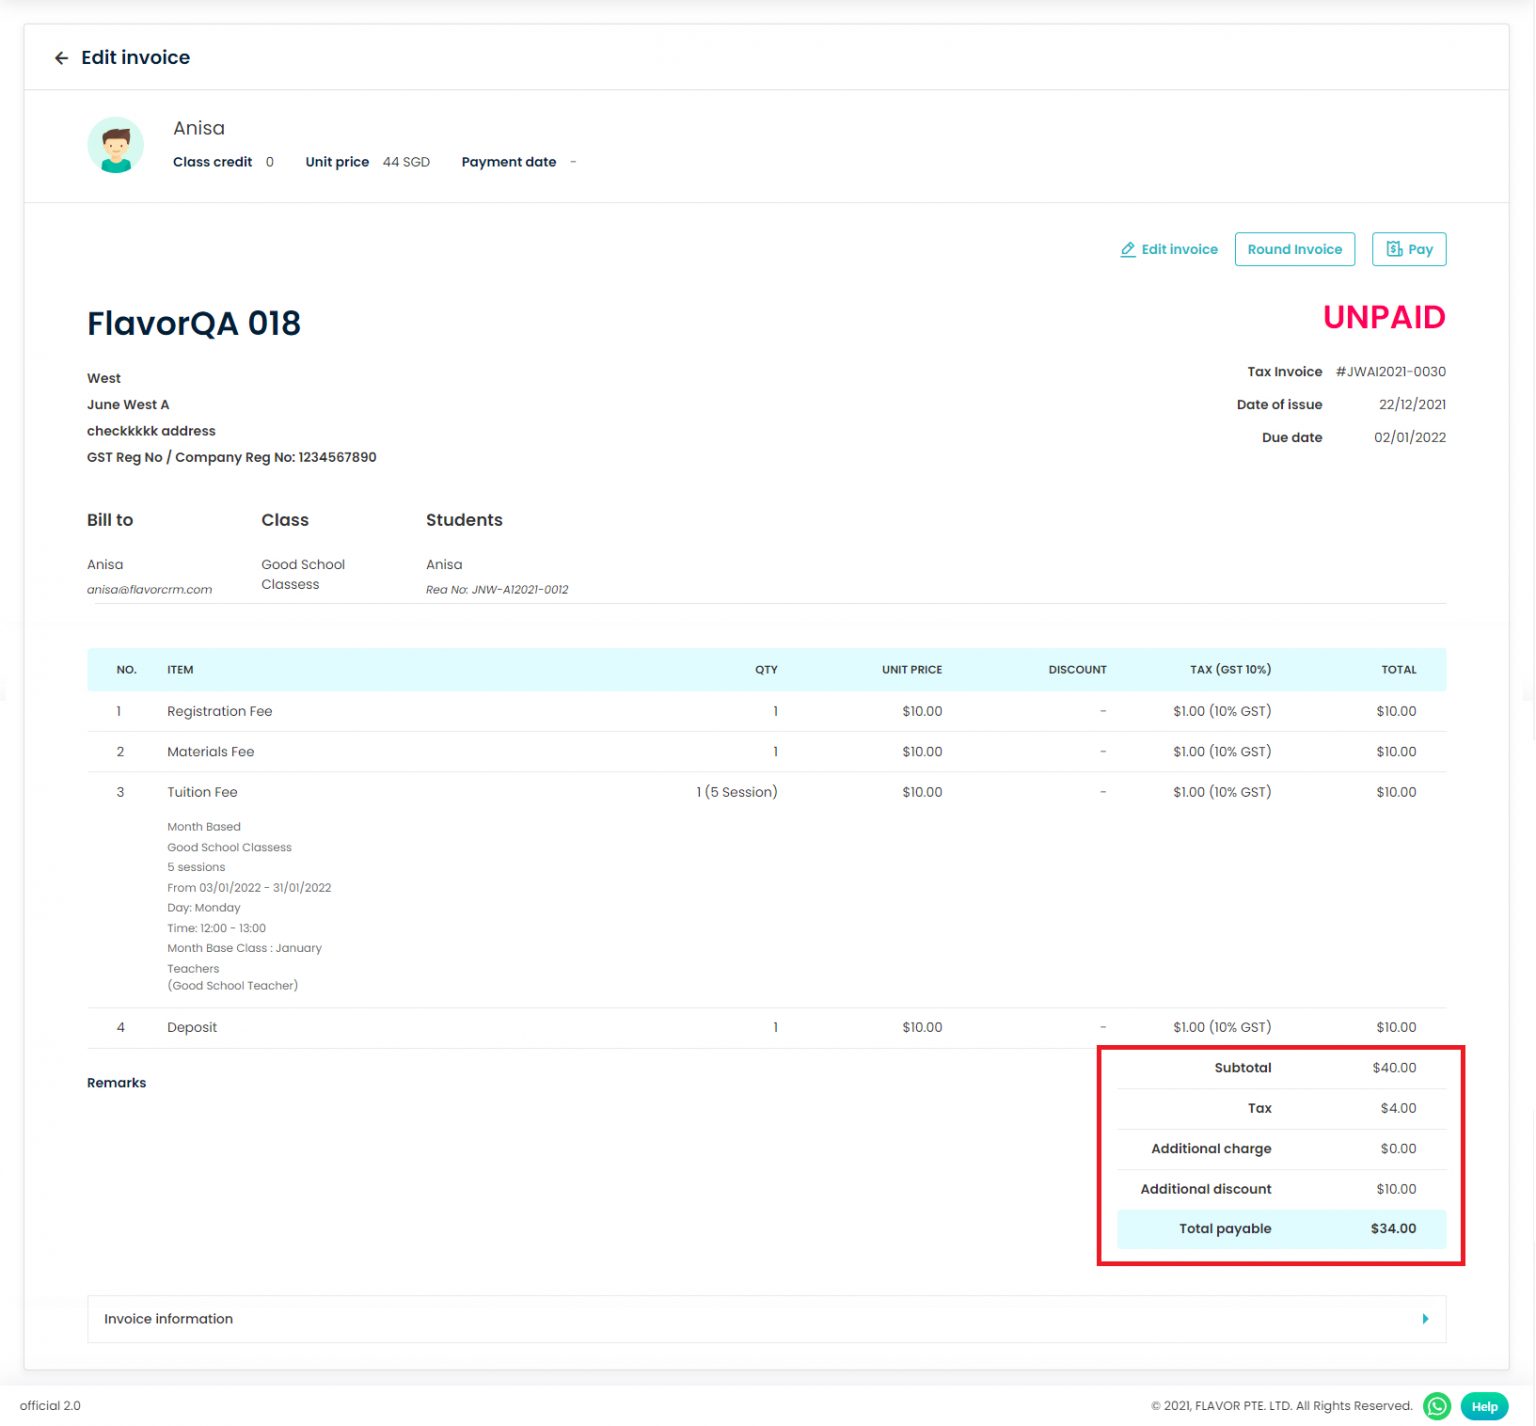
Task: Select the Tuition Fee line item
Action: [202, 792]
